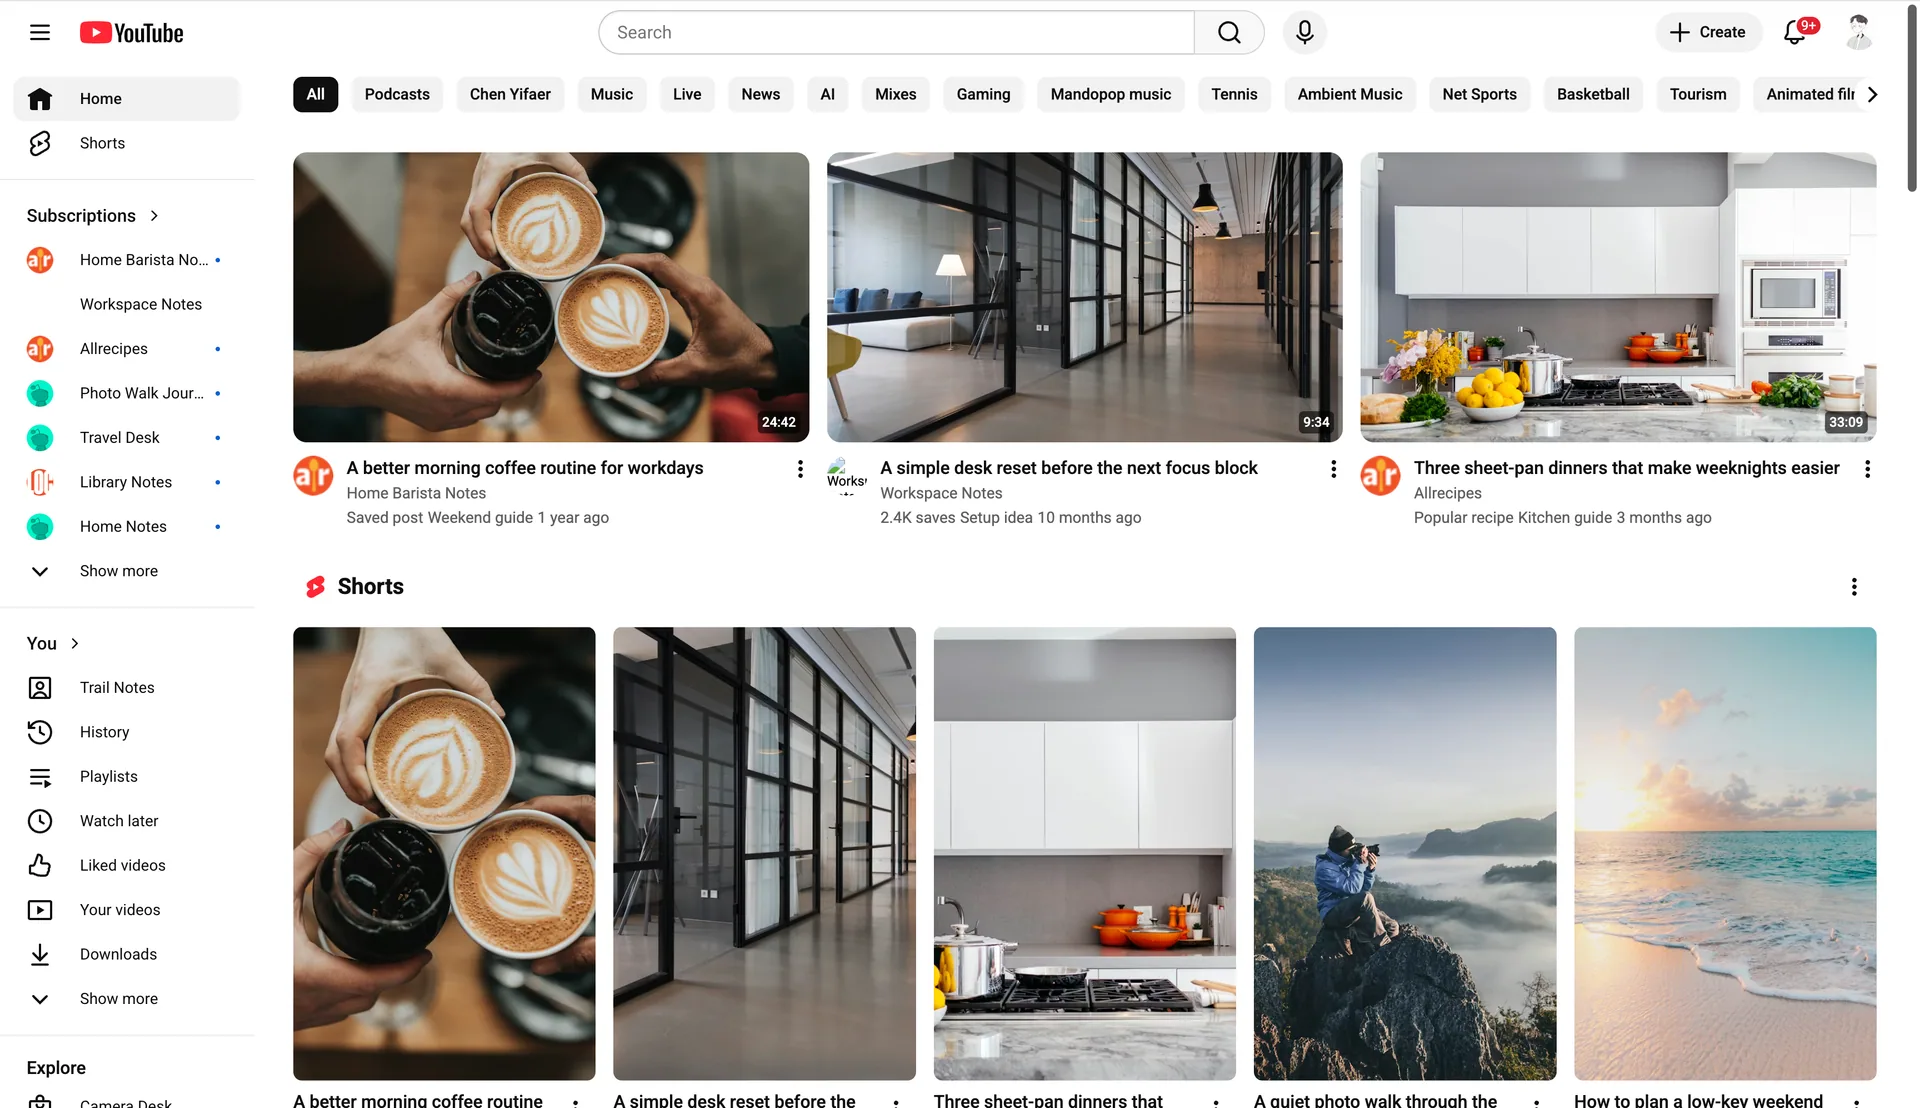This screenshot has width=1920, height=1108.
Task: Select the Net Sports chip
Action: [x=1479, y=94]
